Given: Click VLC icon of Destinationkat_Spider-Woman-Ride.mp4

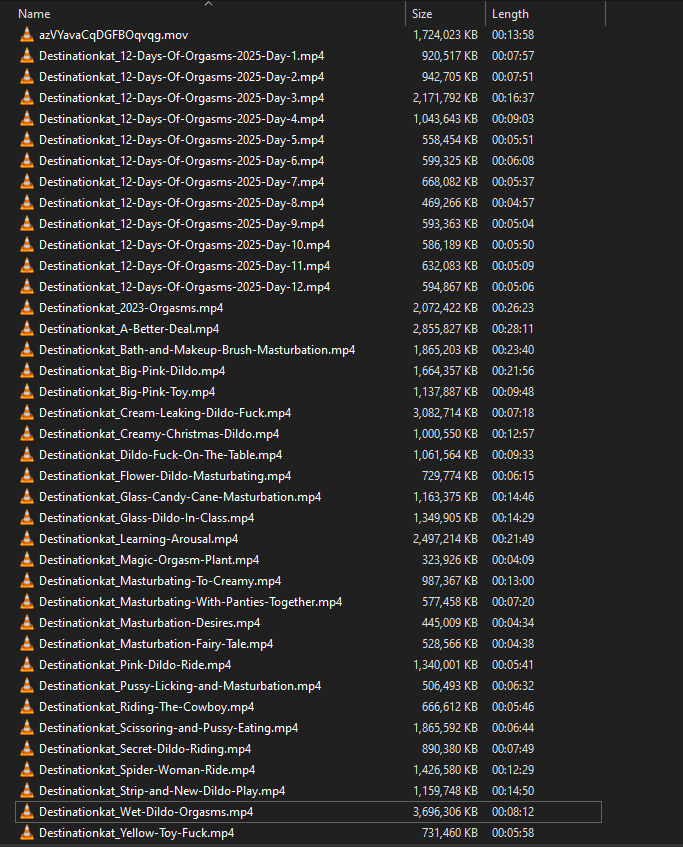Looking at the screenshot, I should 26,770.
